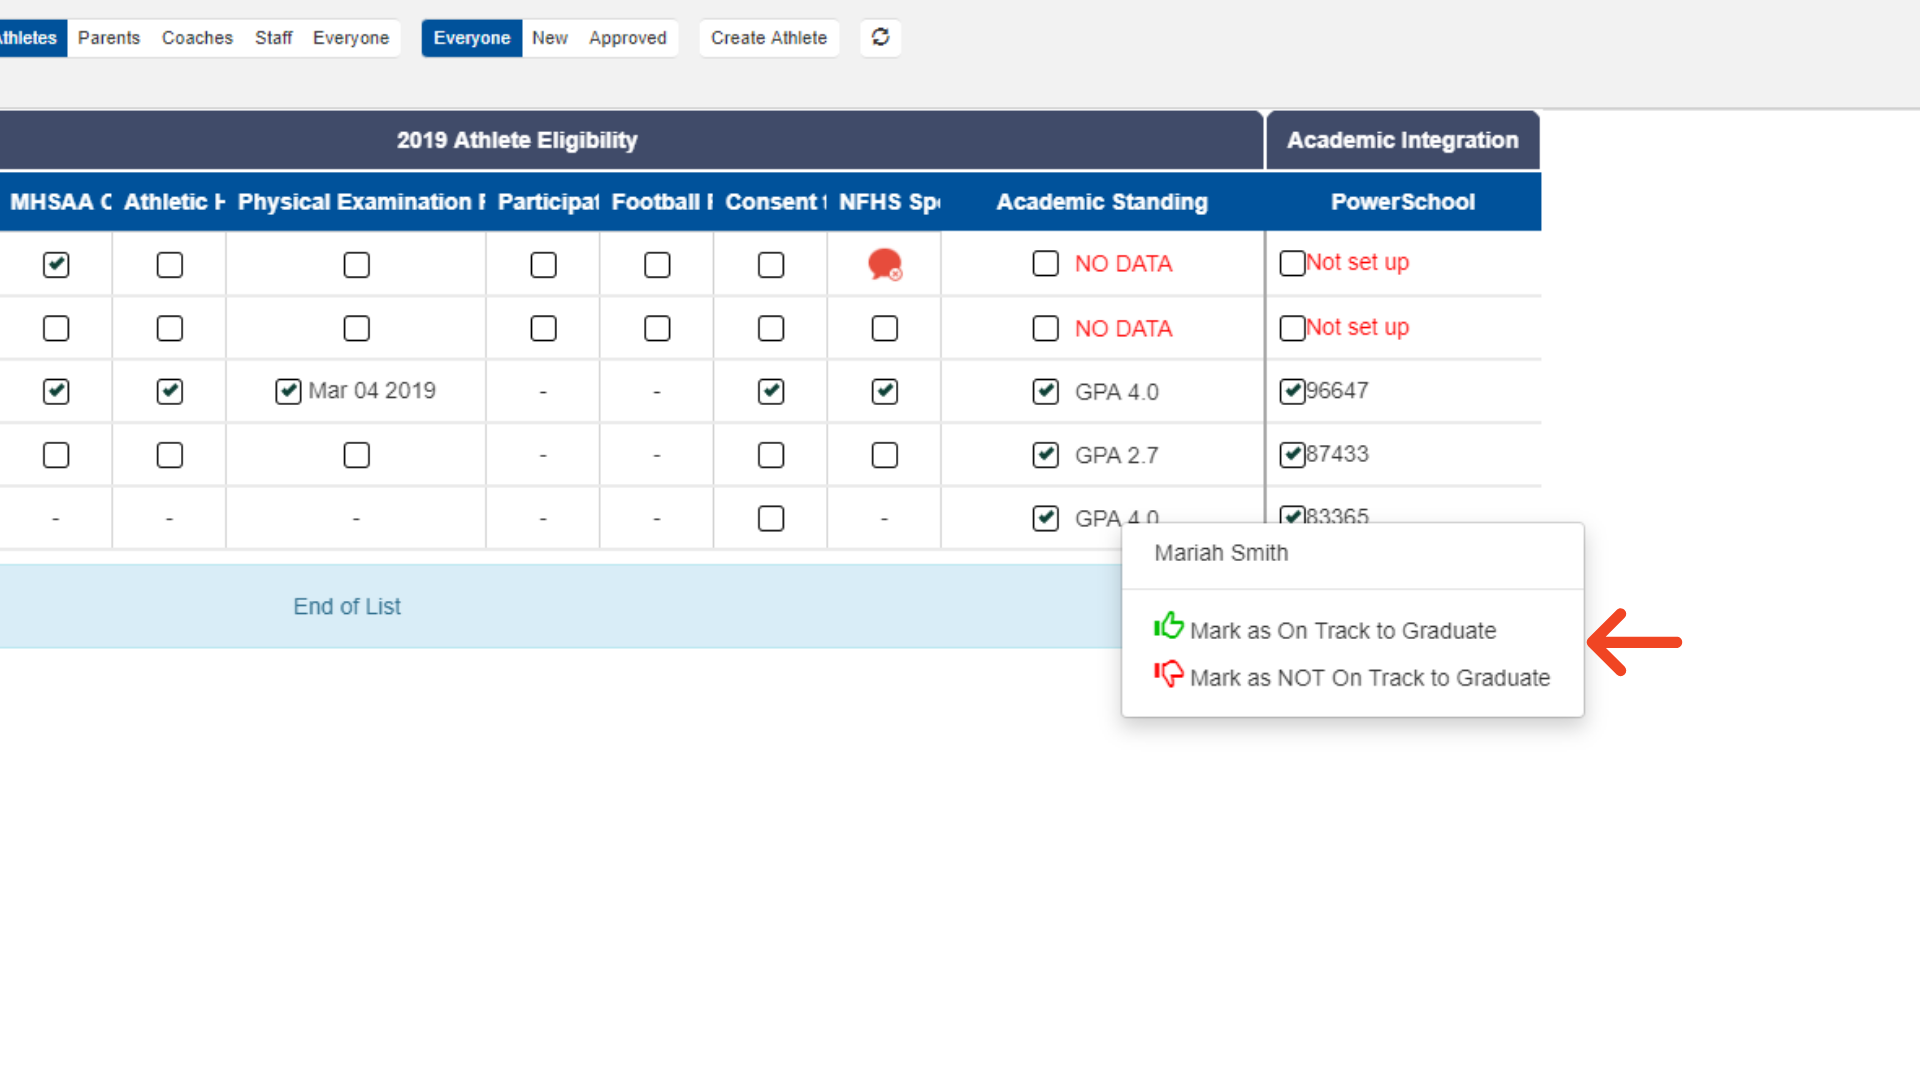Show Approved athletes filter
This screenshot has height=1080, width=1920.
627,38
